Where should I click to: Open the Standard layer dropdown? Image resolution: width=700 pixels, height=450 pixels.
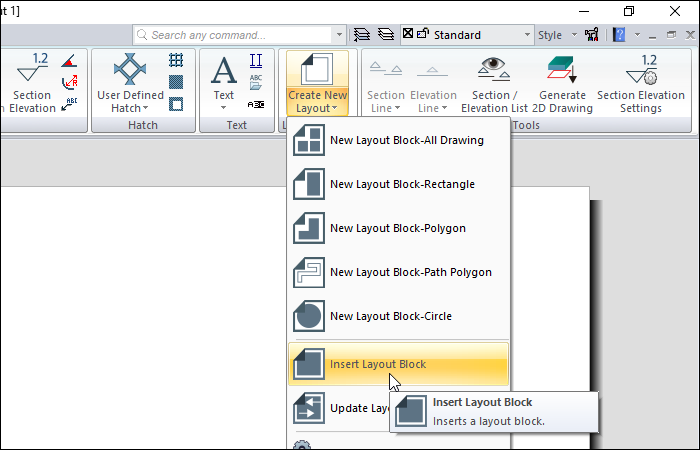pyautogui.click(x=466, y=35)
